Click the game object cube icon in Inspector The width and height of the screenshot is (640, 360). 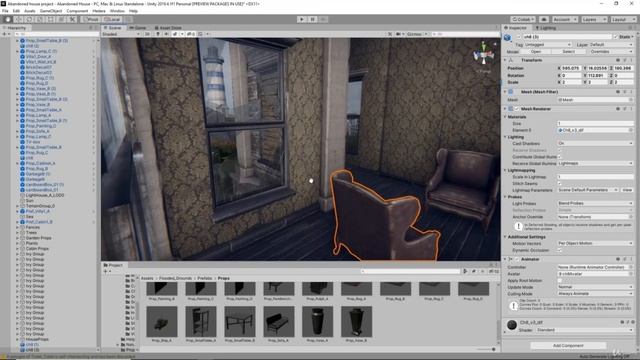point(508,38)
